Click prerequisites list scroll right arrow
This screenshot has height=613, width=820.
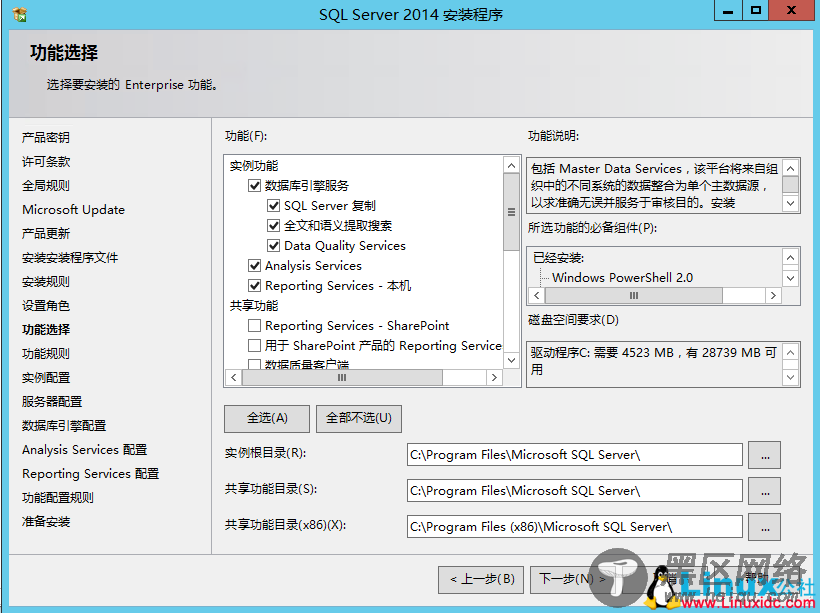click(x=773, y=296)
